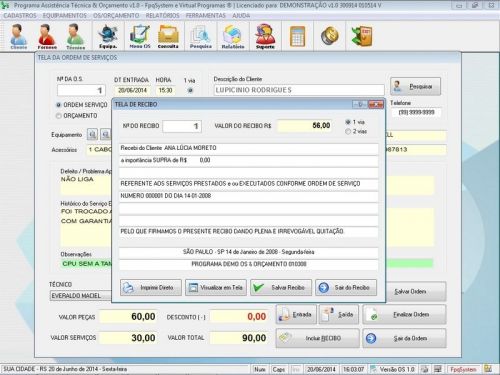
Task: Open the RELATÓRIOS menu
Action: (x=162, y=16)
